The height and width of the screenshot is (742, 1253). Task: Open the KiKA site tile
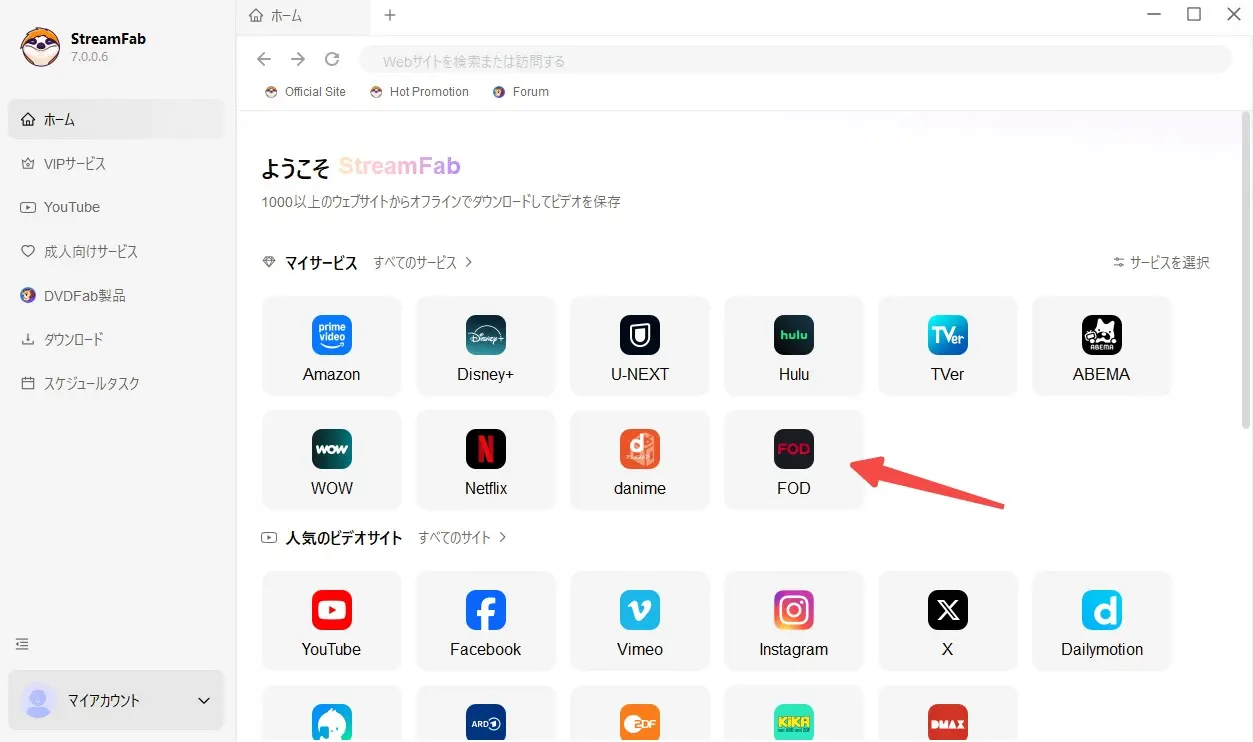793,714
